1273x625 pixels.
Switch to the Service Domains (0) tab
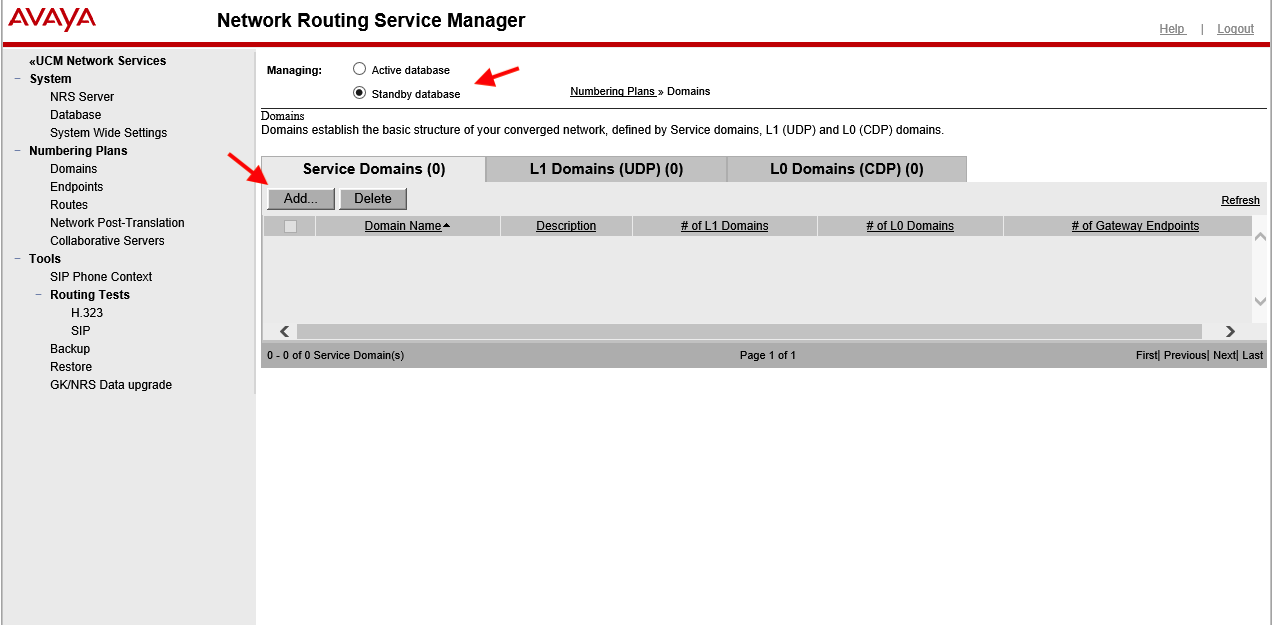(x=374, y=169)
